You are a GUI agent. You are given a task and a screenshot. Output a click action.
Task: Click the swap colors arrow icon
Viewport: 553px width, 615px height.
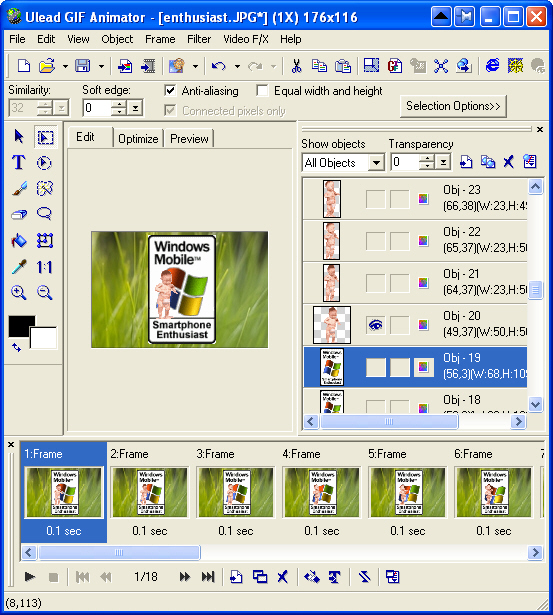tap(16, 348)
